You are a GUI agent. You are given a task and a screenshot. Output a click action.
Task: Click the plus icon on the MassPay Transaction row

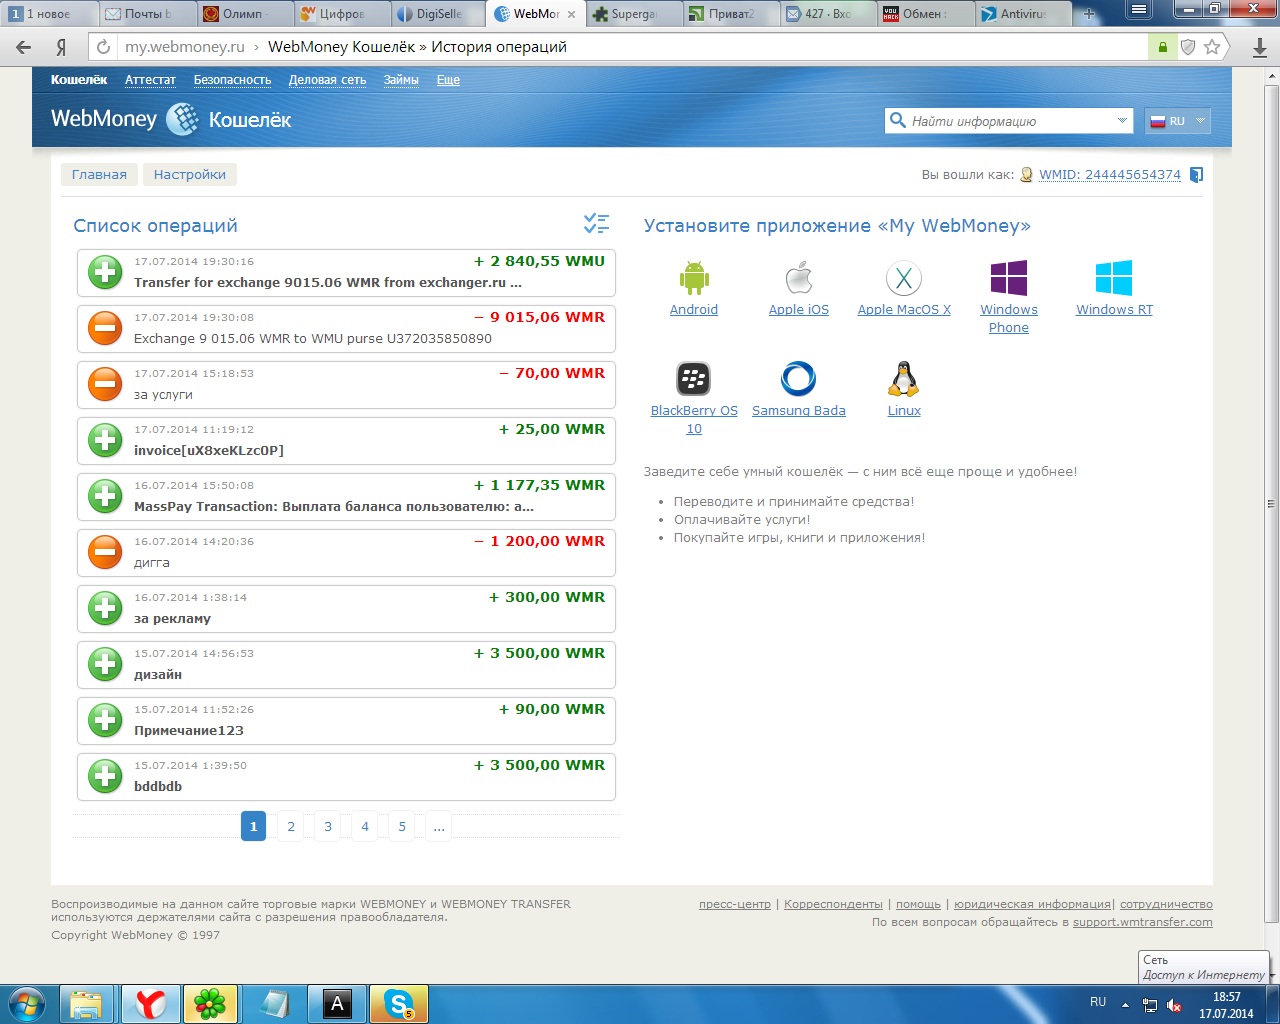(105, 496)
